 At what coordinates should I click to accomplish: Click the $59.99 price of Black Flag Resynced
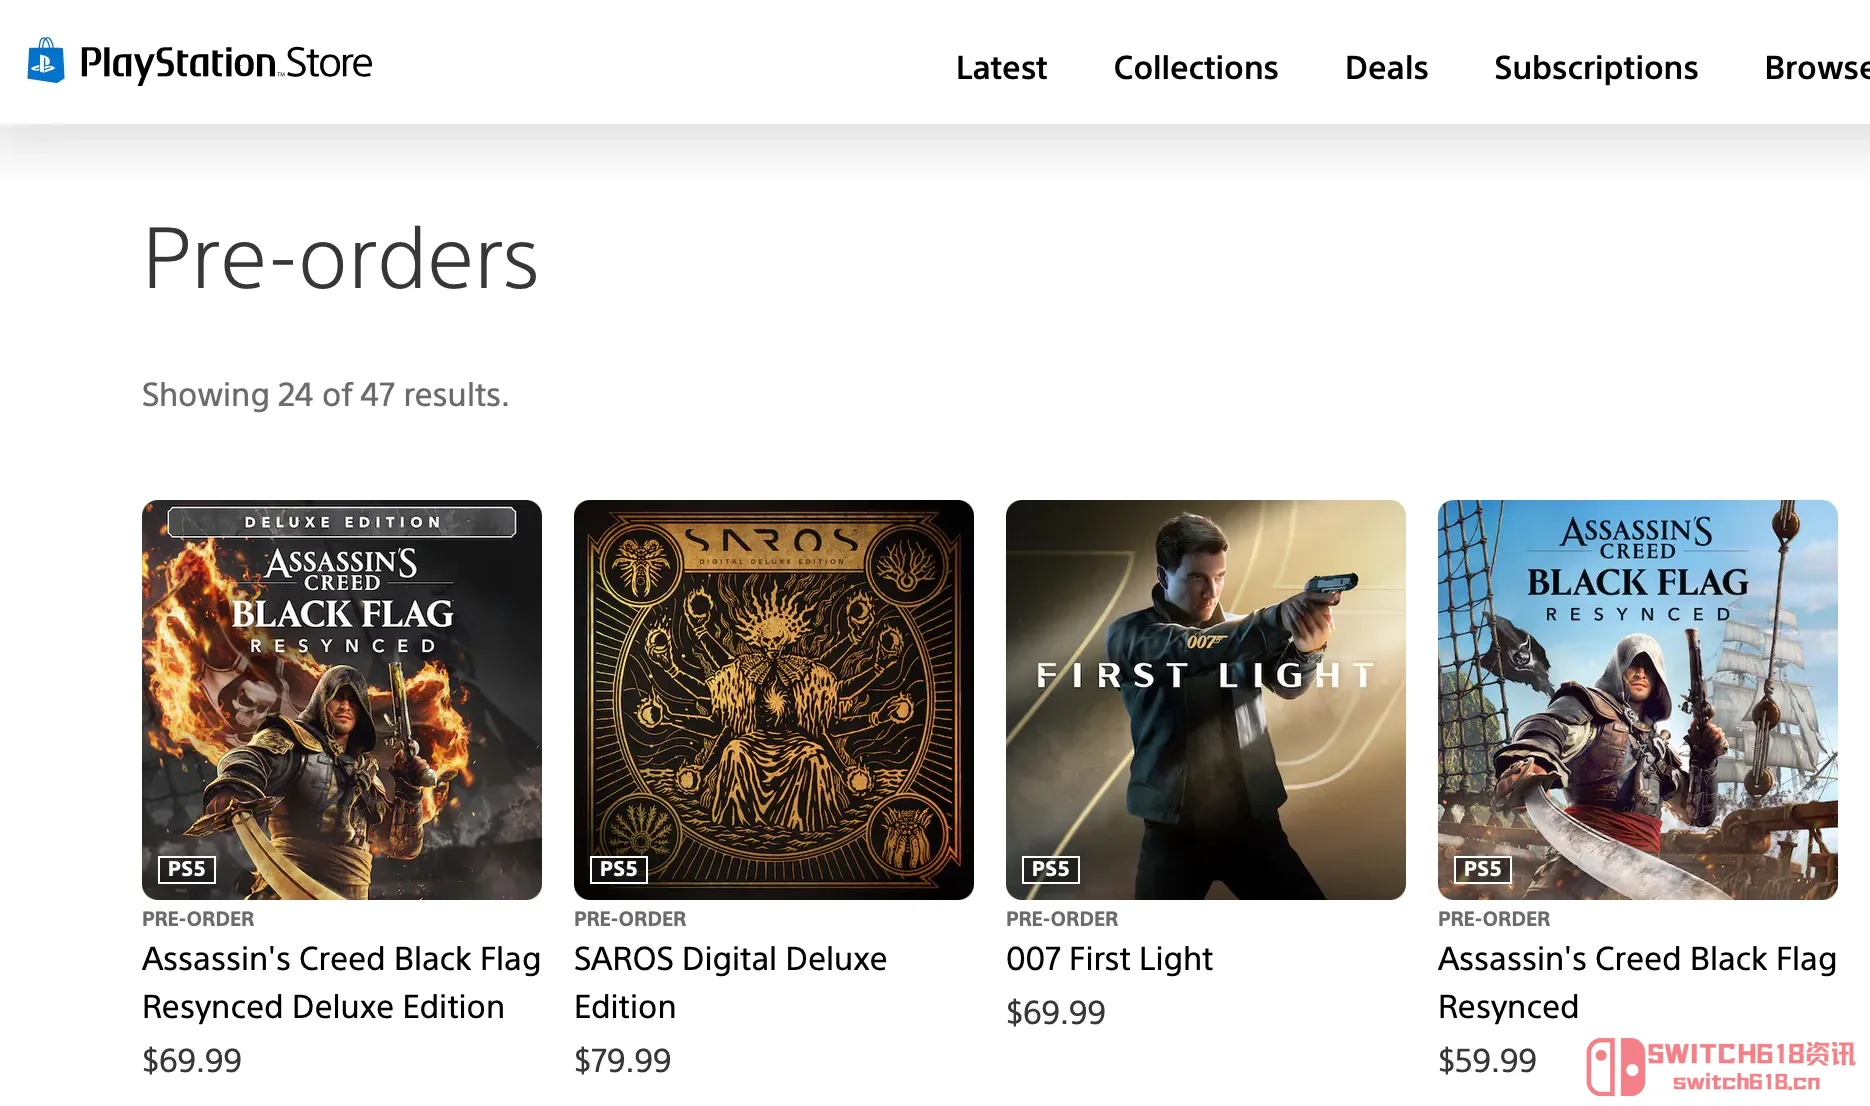coord(1487,1060)
